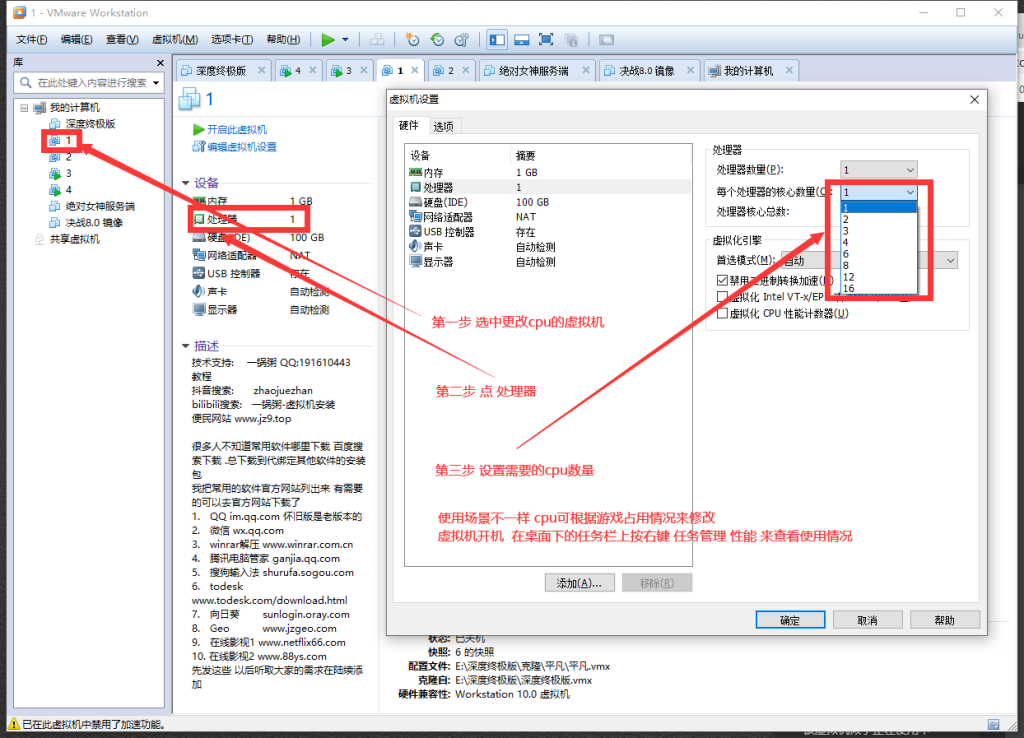Open the power options arrow beside the play icon

[x=345, y=40]
